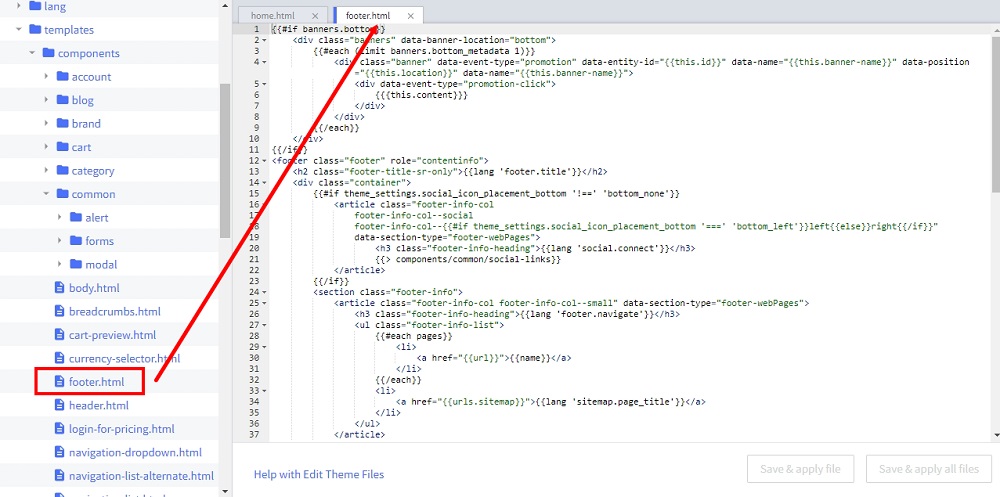The image size is (1000, 497).
Task: Open breadcrumbs.html in the file tree
Action: coord(115,311)
